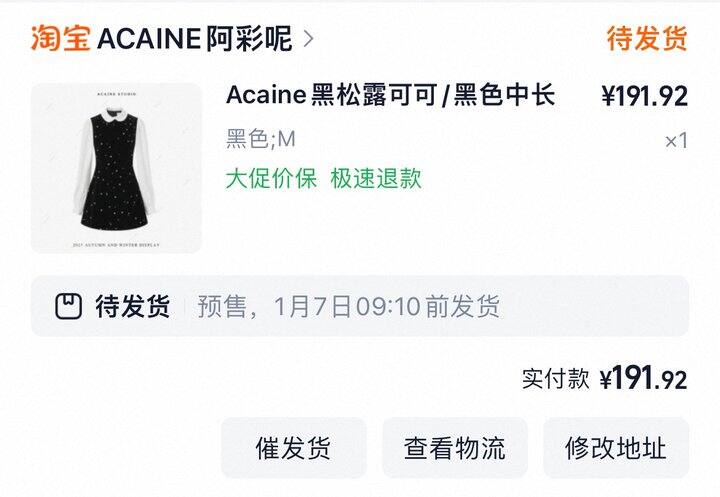The height and width of the screenshot is (497, 720).
Task: Tap the 黑色;M variant text
Action: click(x=260, y=139)
